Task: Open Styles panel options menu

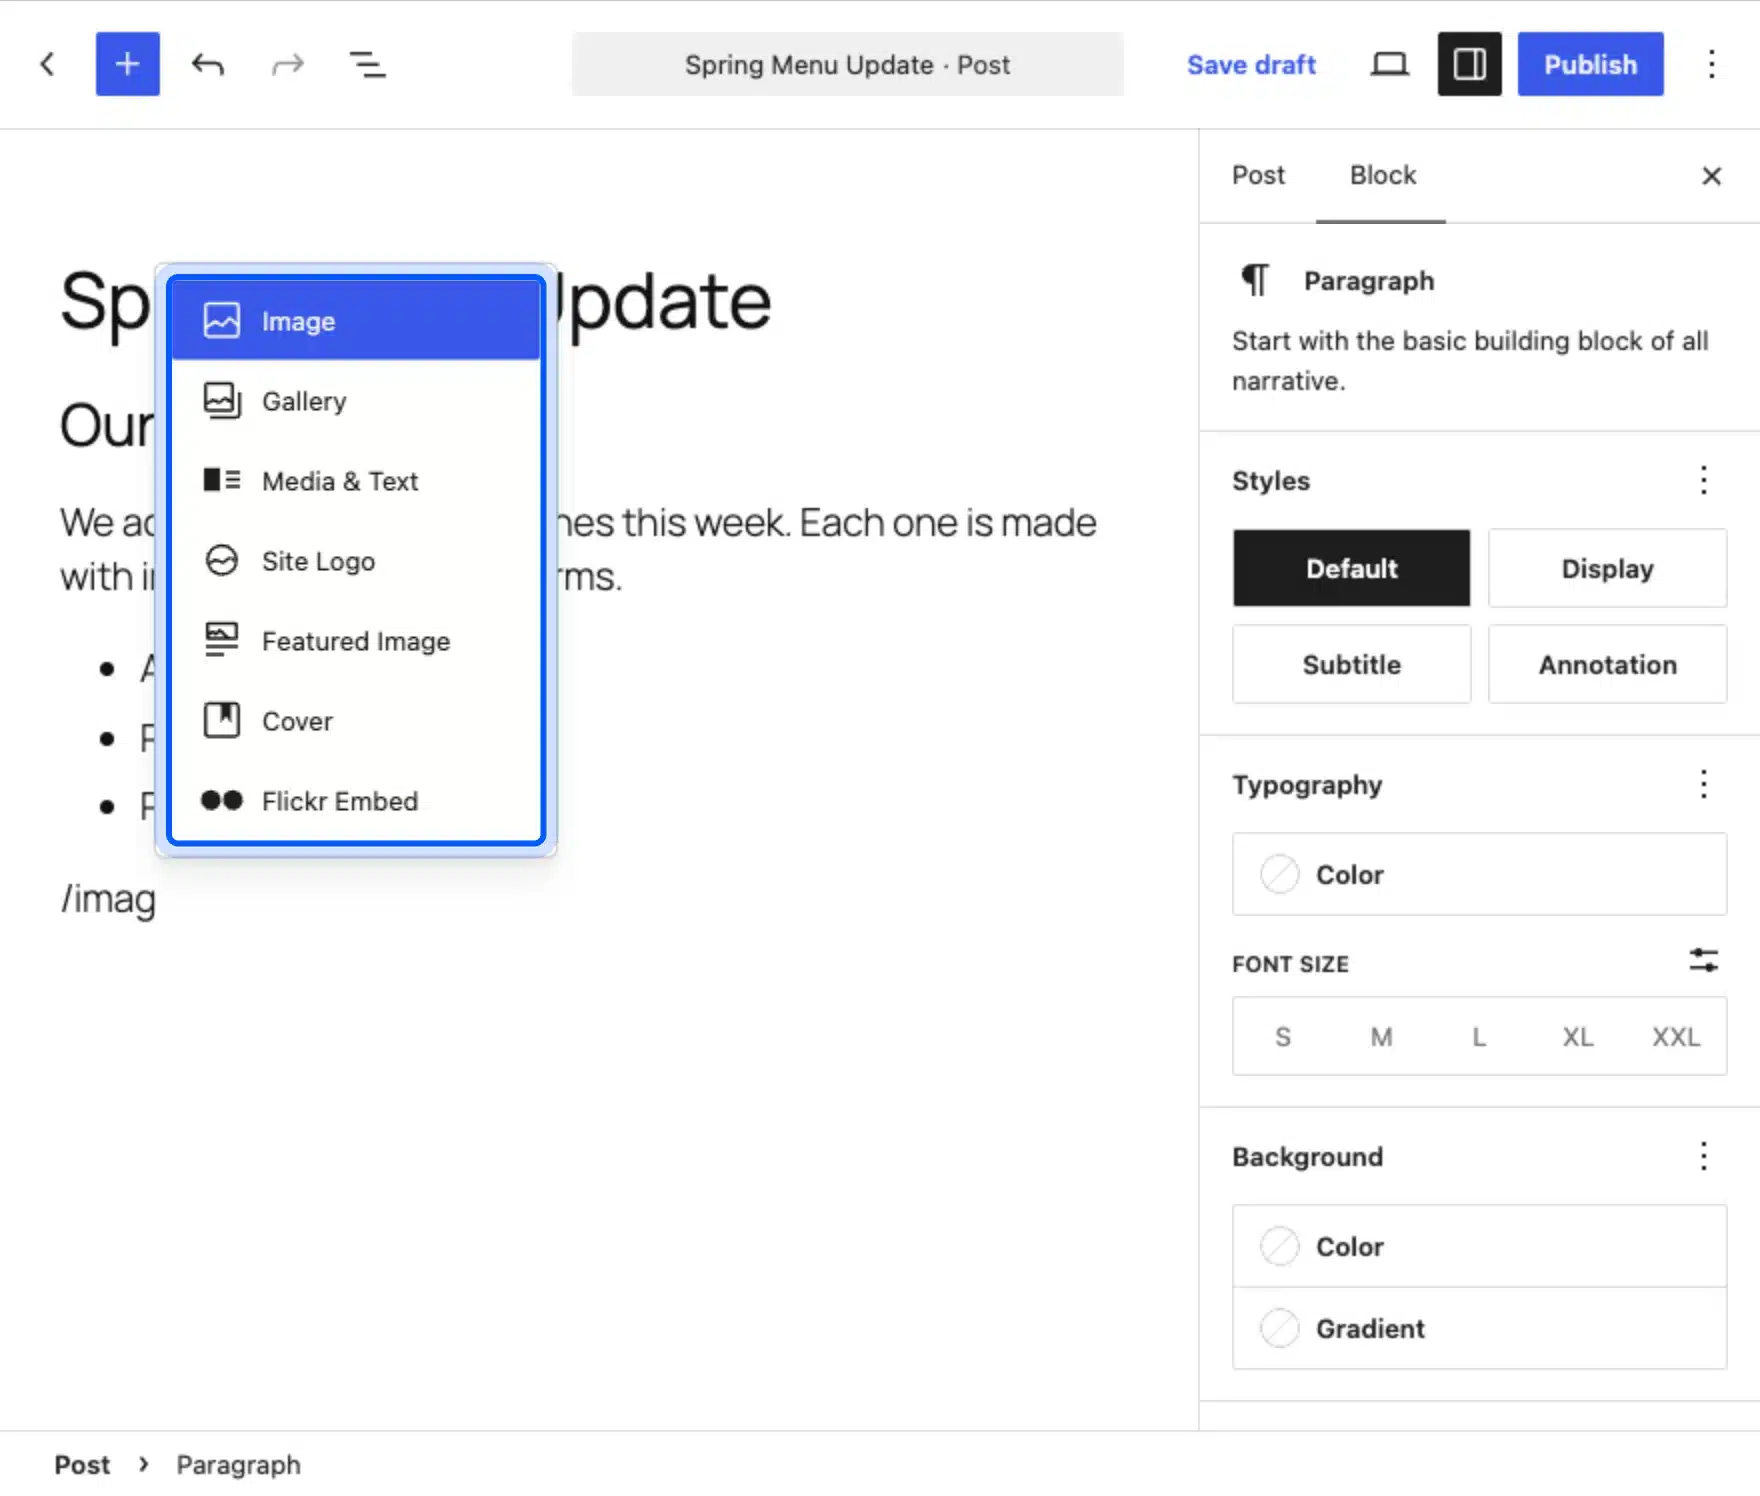Action: coord(1704,480)
